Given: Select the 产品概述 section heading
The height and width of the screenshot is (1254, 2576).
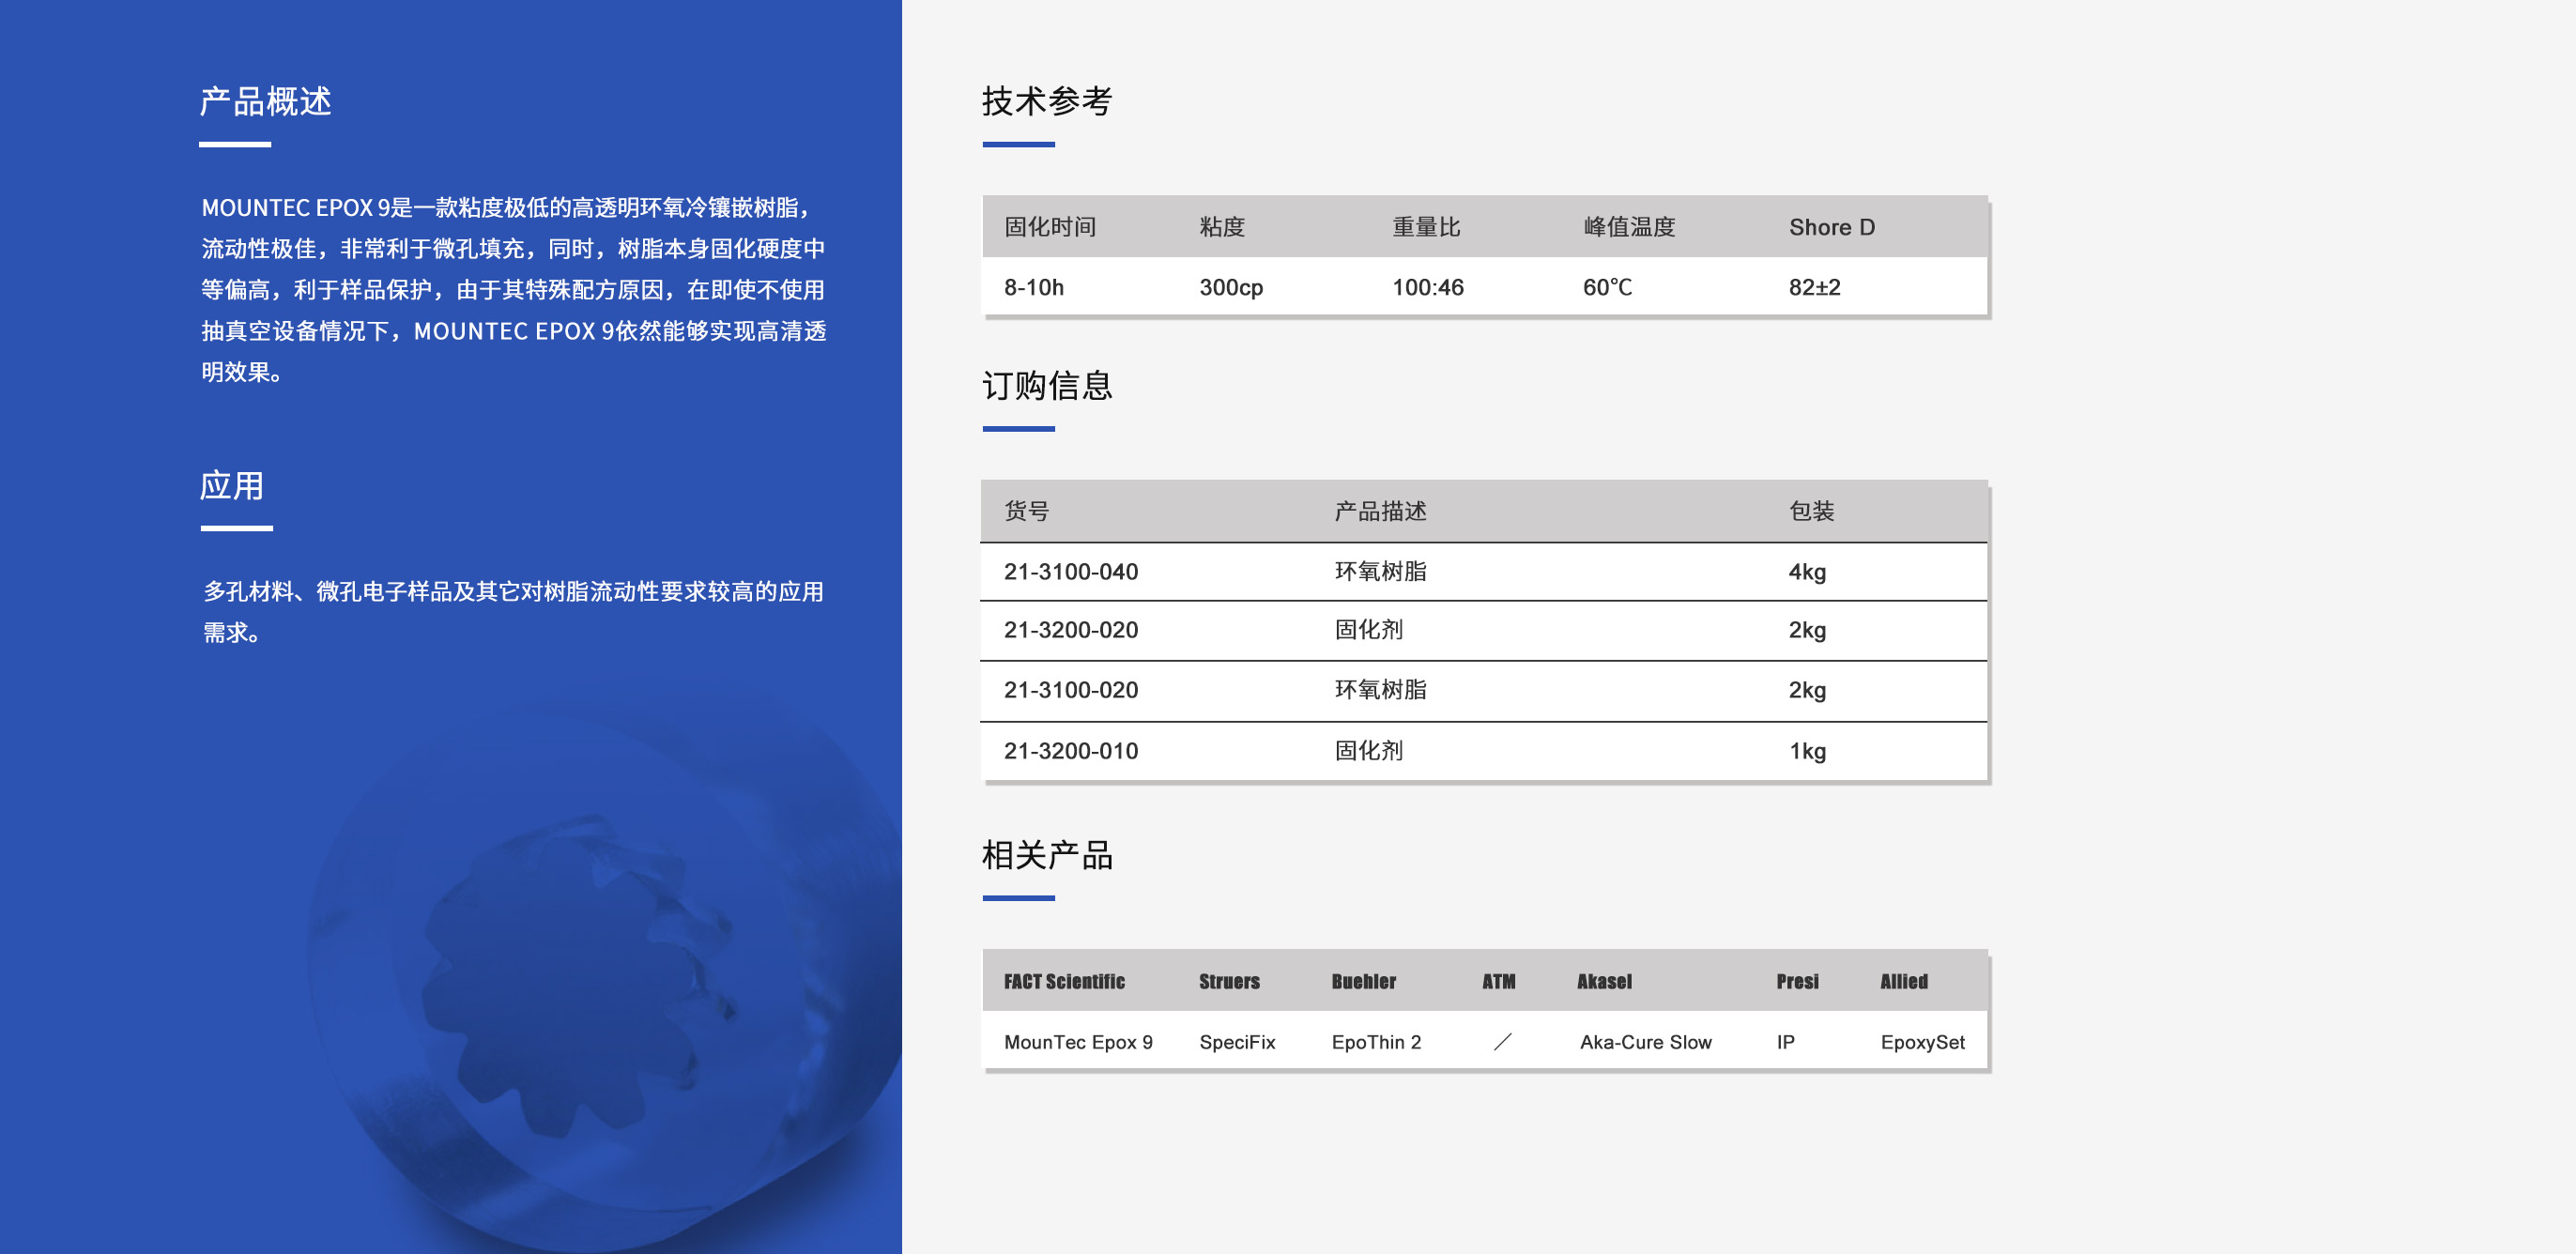Looking at the screenshot, I should (267, 100).
